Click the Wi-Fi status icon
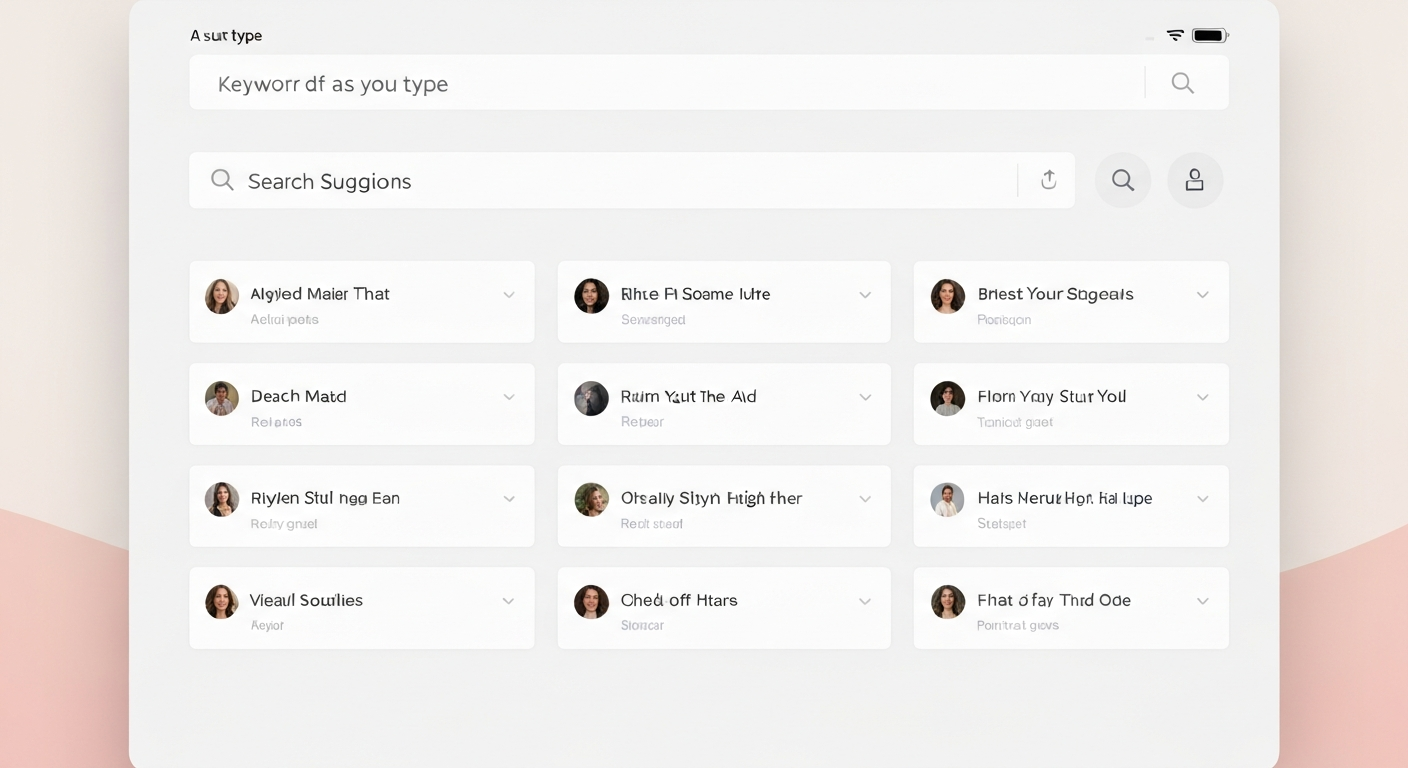 tap(1175, 36)
